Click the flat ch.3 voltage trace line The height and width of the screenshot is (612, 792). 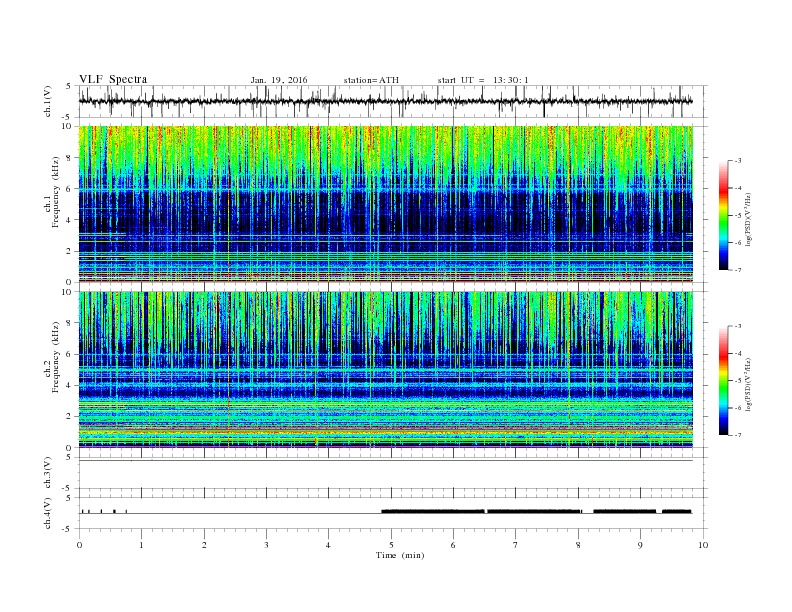(x=386, y=461)
